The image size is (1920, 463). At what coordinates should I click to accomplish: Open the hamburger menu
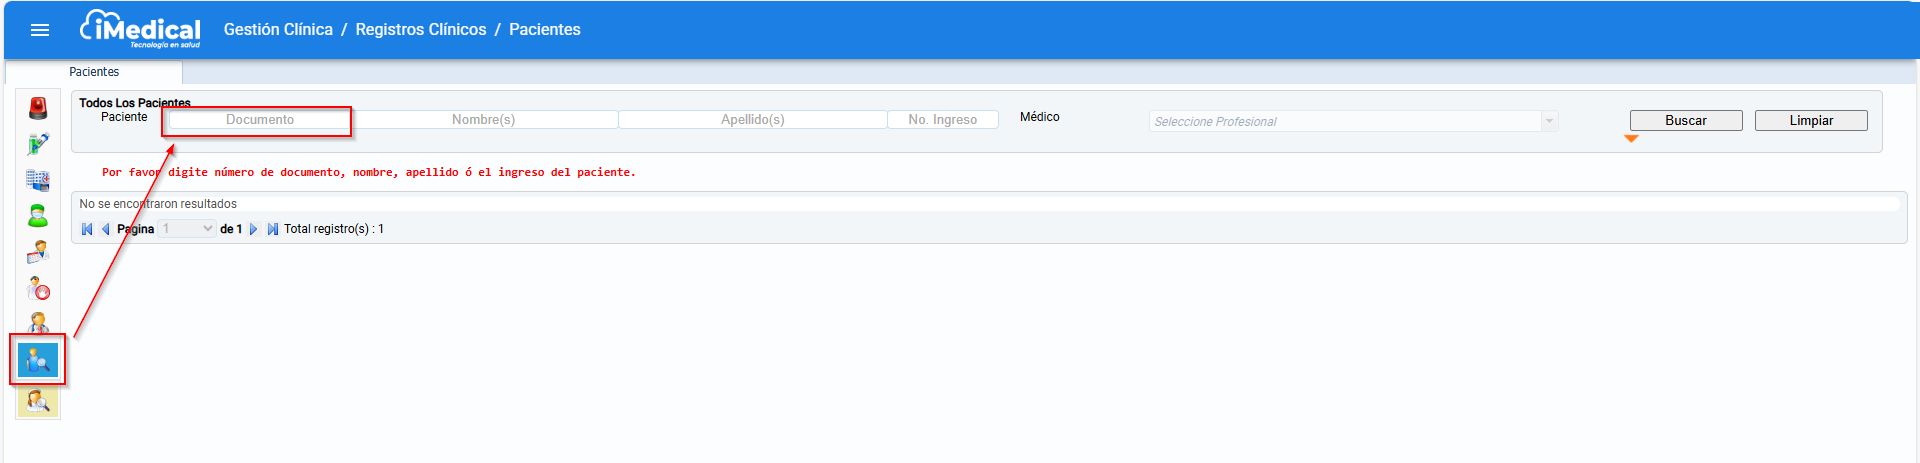(x=40, y=30)
